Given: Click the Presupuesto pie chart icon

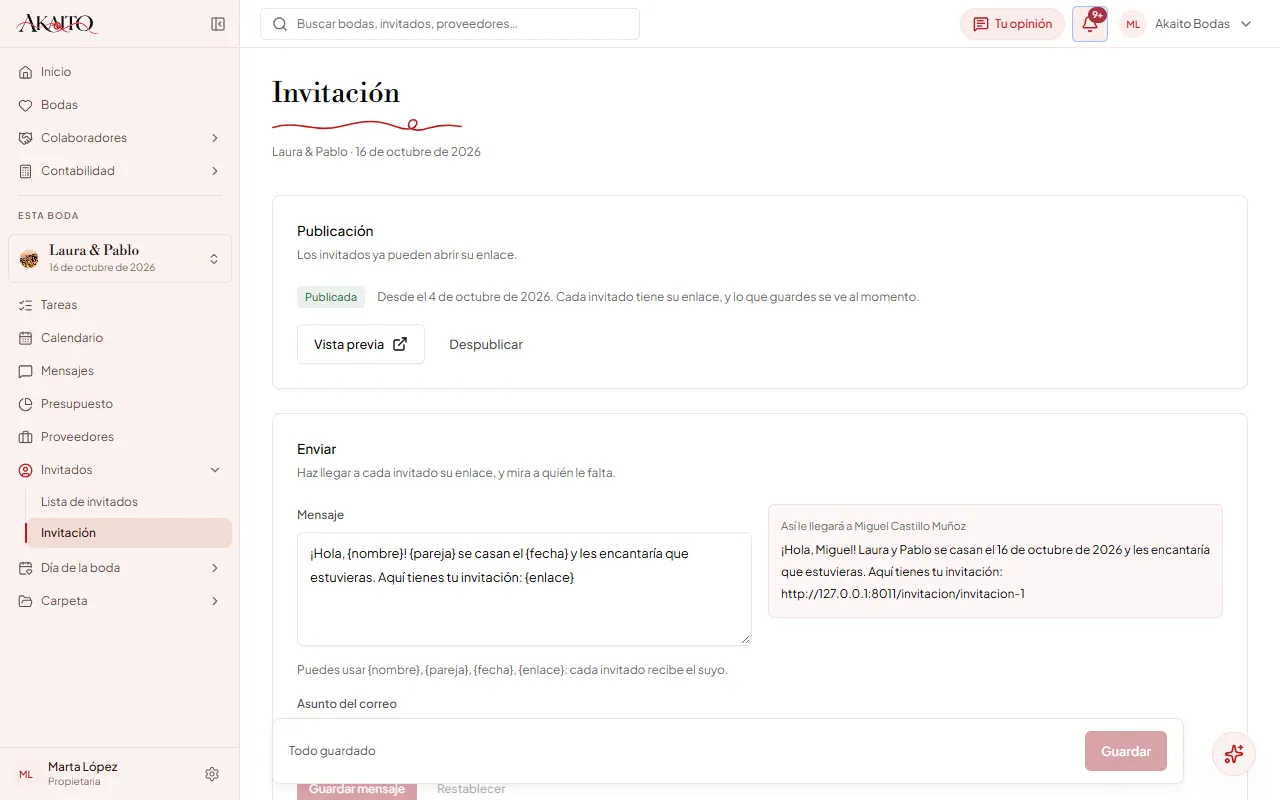Looking at the screenshot, I should click(x=26, y=404).
